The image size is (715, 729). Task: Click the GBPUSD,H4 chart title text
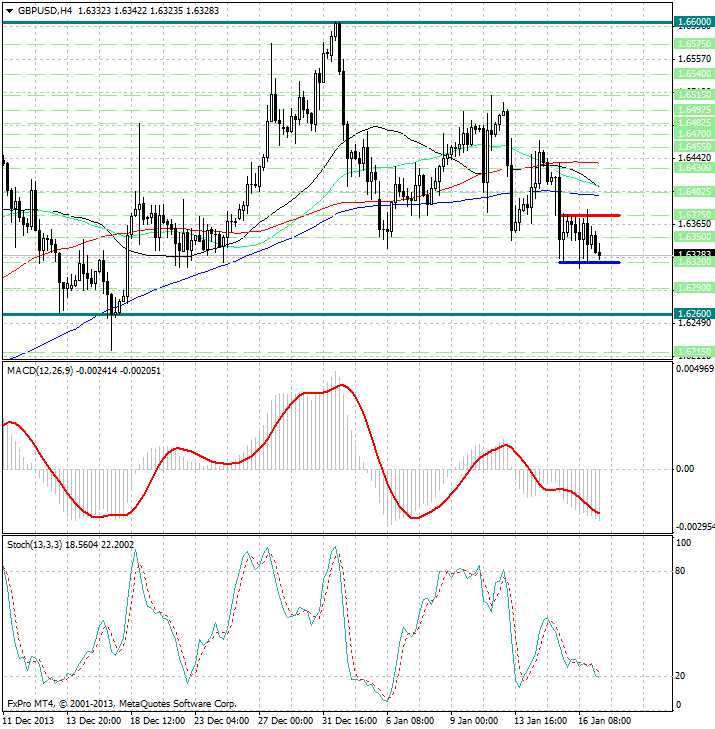45,10
